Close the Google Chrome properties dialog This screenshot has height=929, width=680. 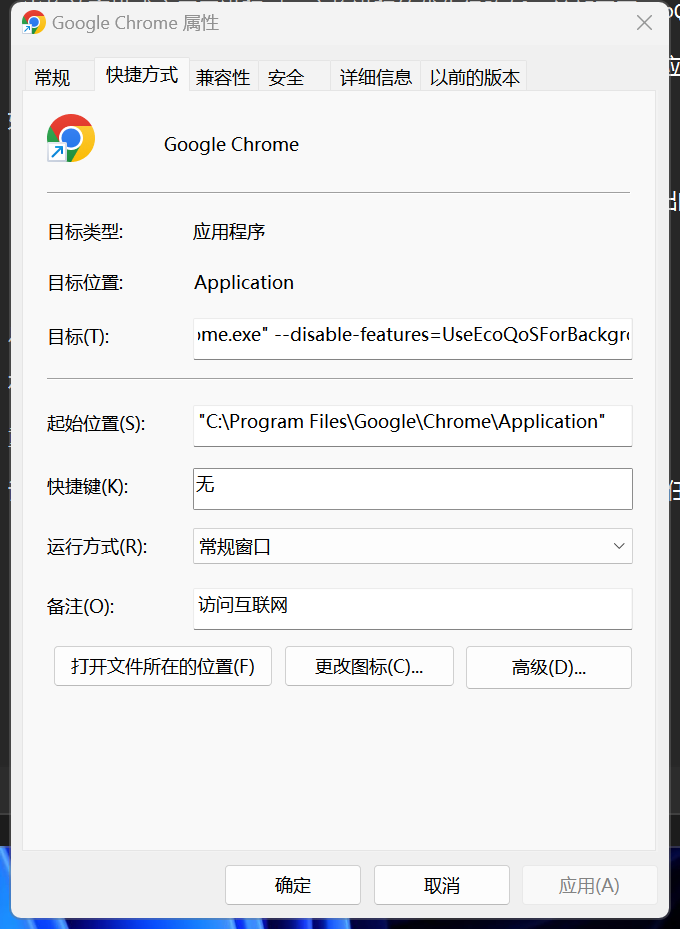pos(644,23)
